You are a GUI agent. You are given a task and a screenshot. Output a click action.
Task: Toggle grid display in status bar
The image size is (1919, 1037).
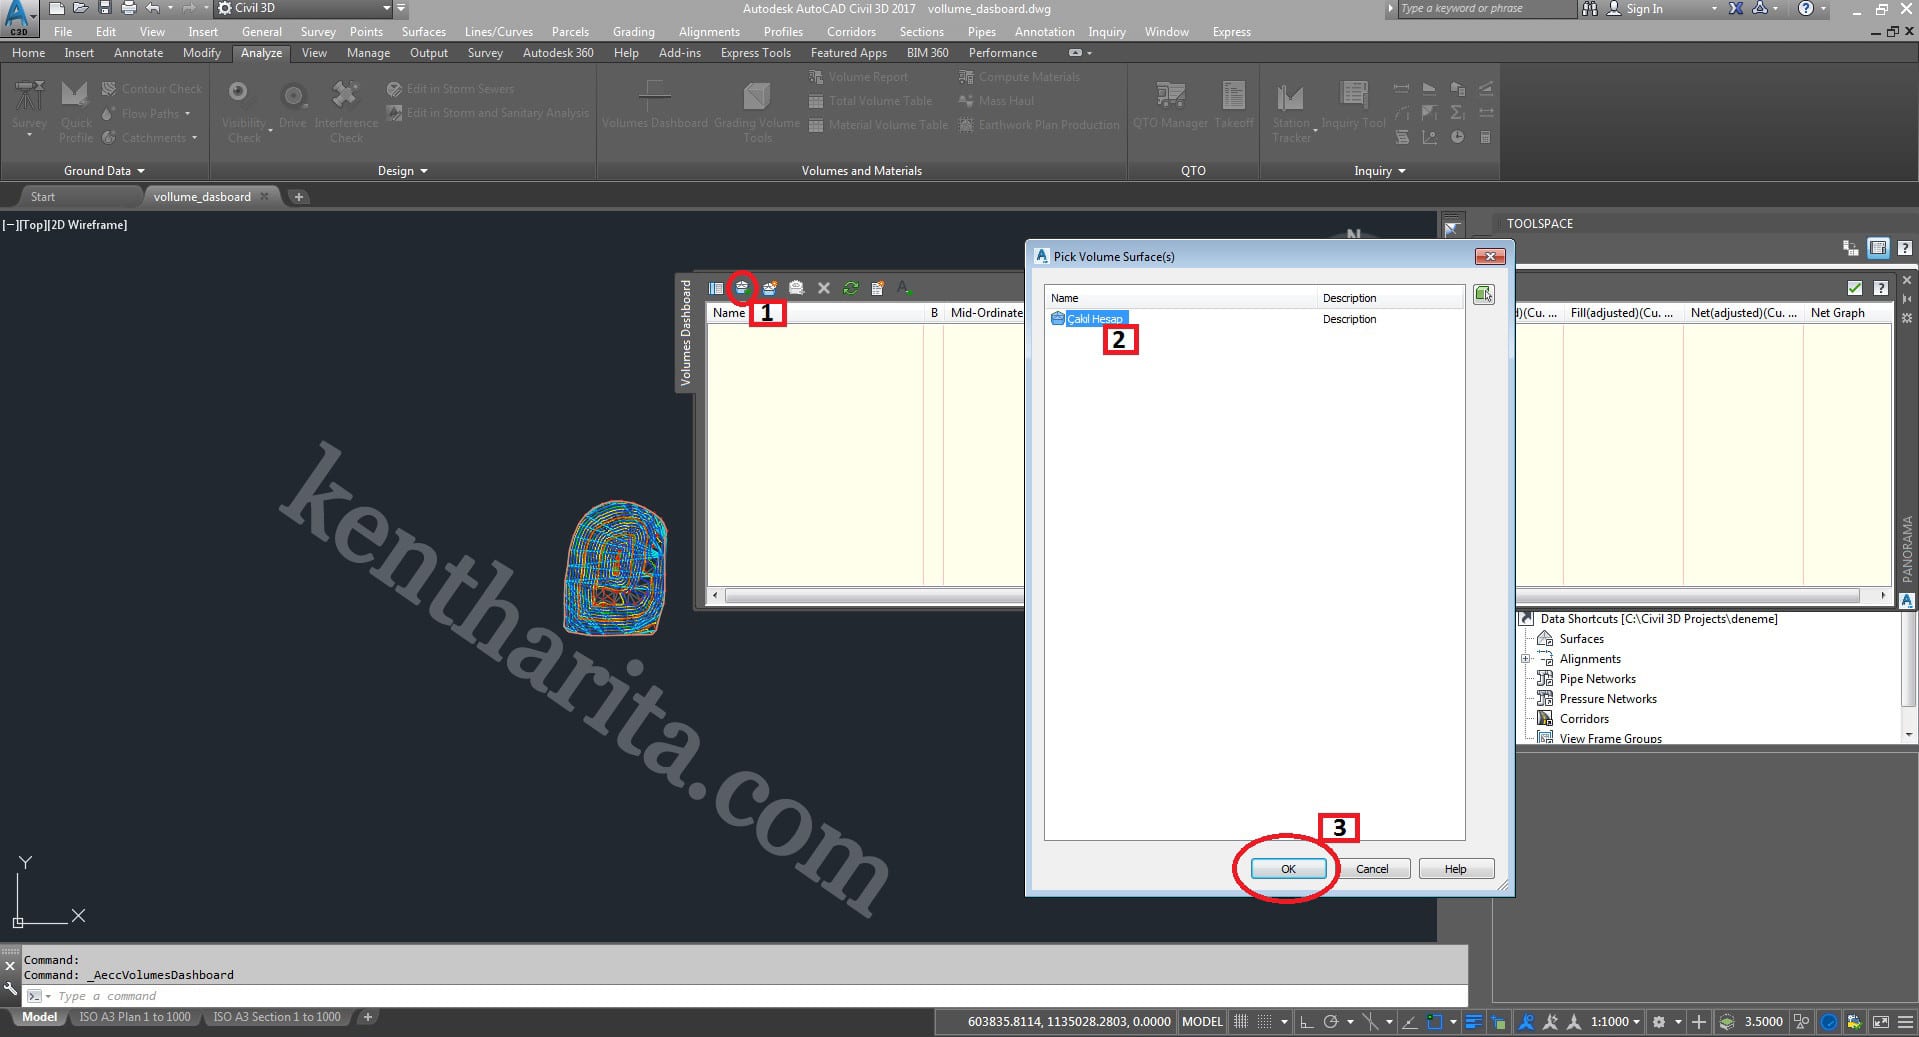pos(1241,1022)
